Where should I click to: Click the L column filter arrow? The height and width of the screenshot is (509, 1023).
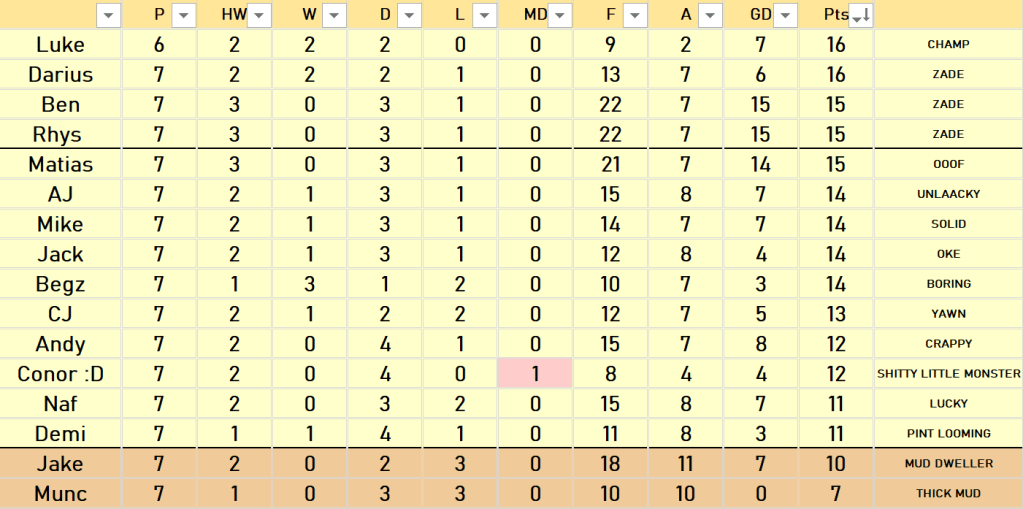[x=484, y=15]
